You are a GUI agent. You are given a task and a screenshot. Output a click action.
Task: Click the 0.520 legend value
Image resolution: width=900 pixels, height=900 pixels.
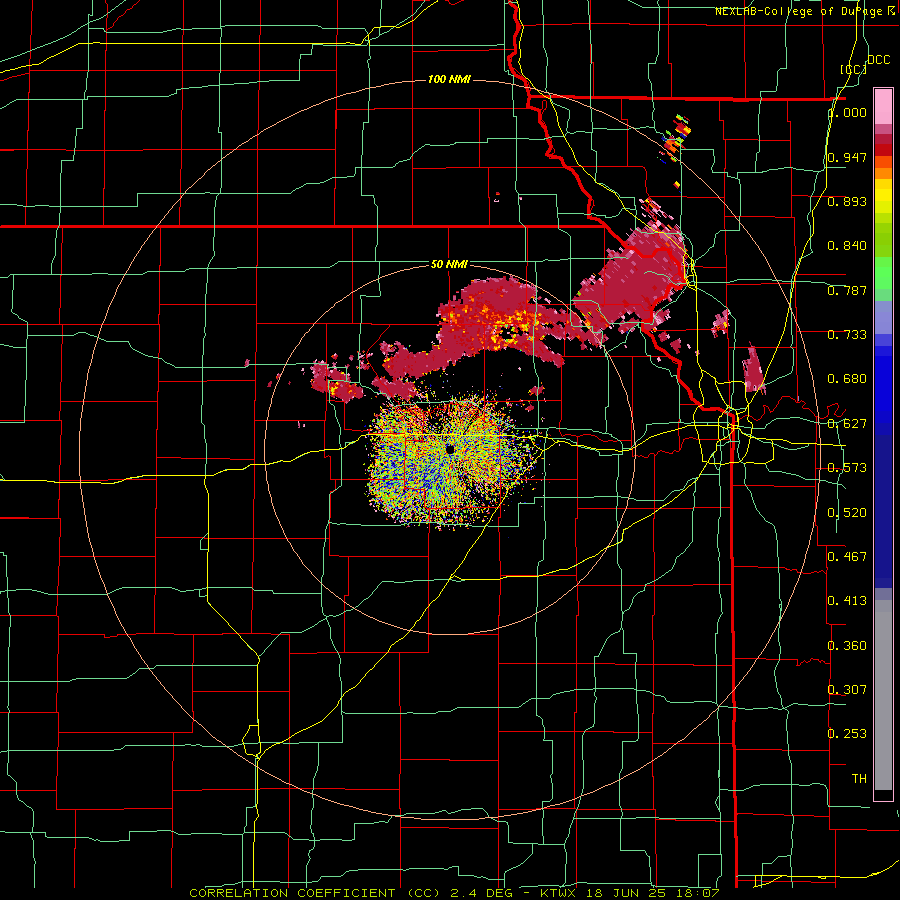point(847,512)
